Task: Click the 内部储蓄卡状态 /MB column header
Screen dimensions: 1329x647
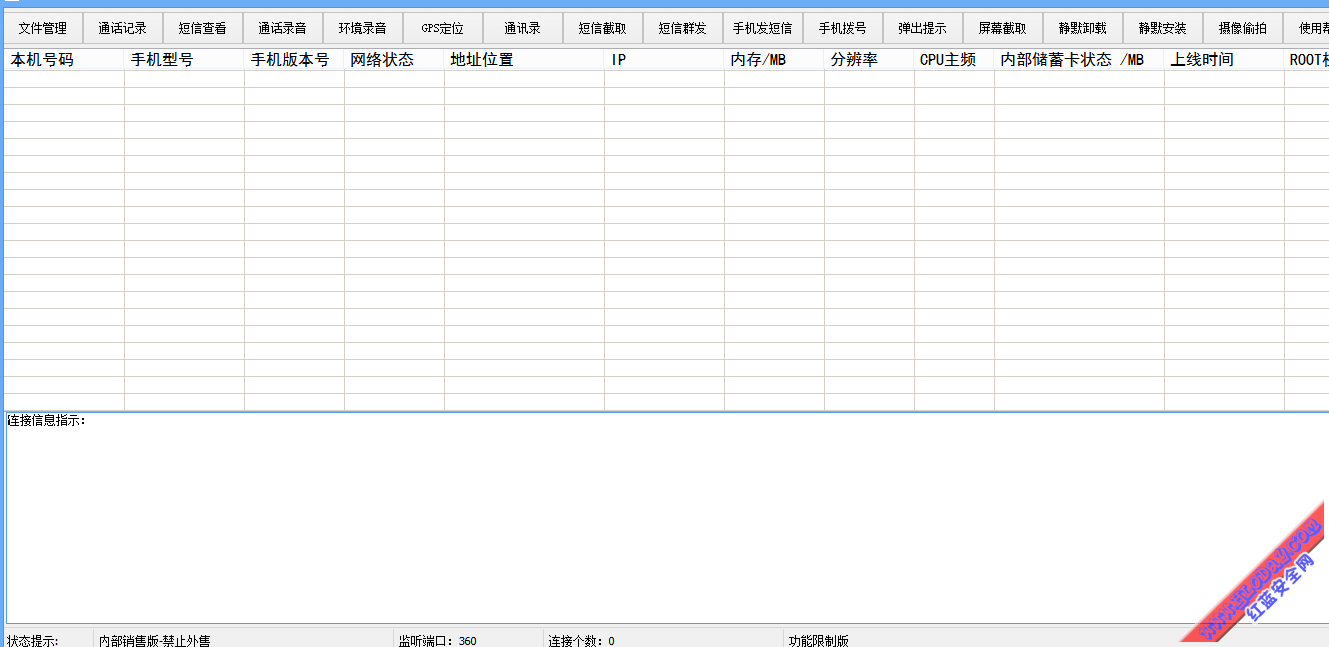Action: coord(1079,60)
